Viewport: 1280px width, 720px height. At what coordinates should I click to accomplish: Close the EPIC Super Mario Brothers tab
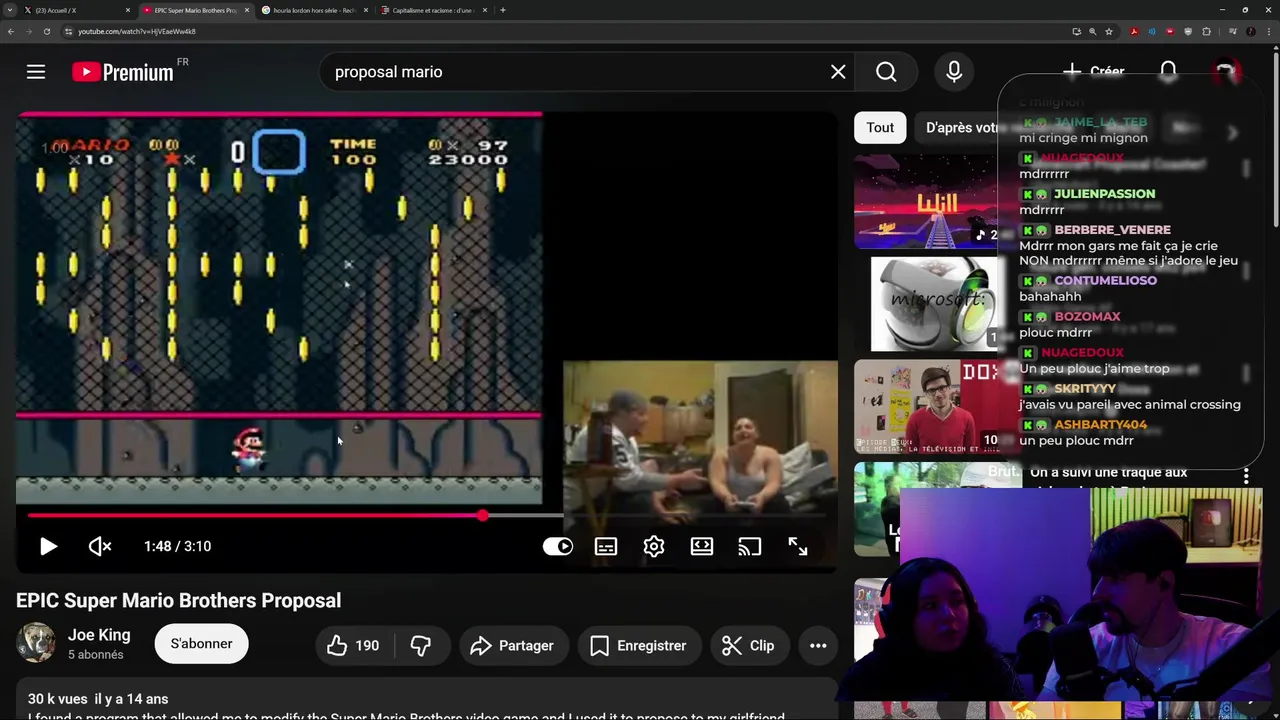[247, 10]
